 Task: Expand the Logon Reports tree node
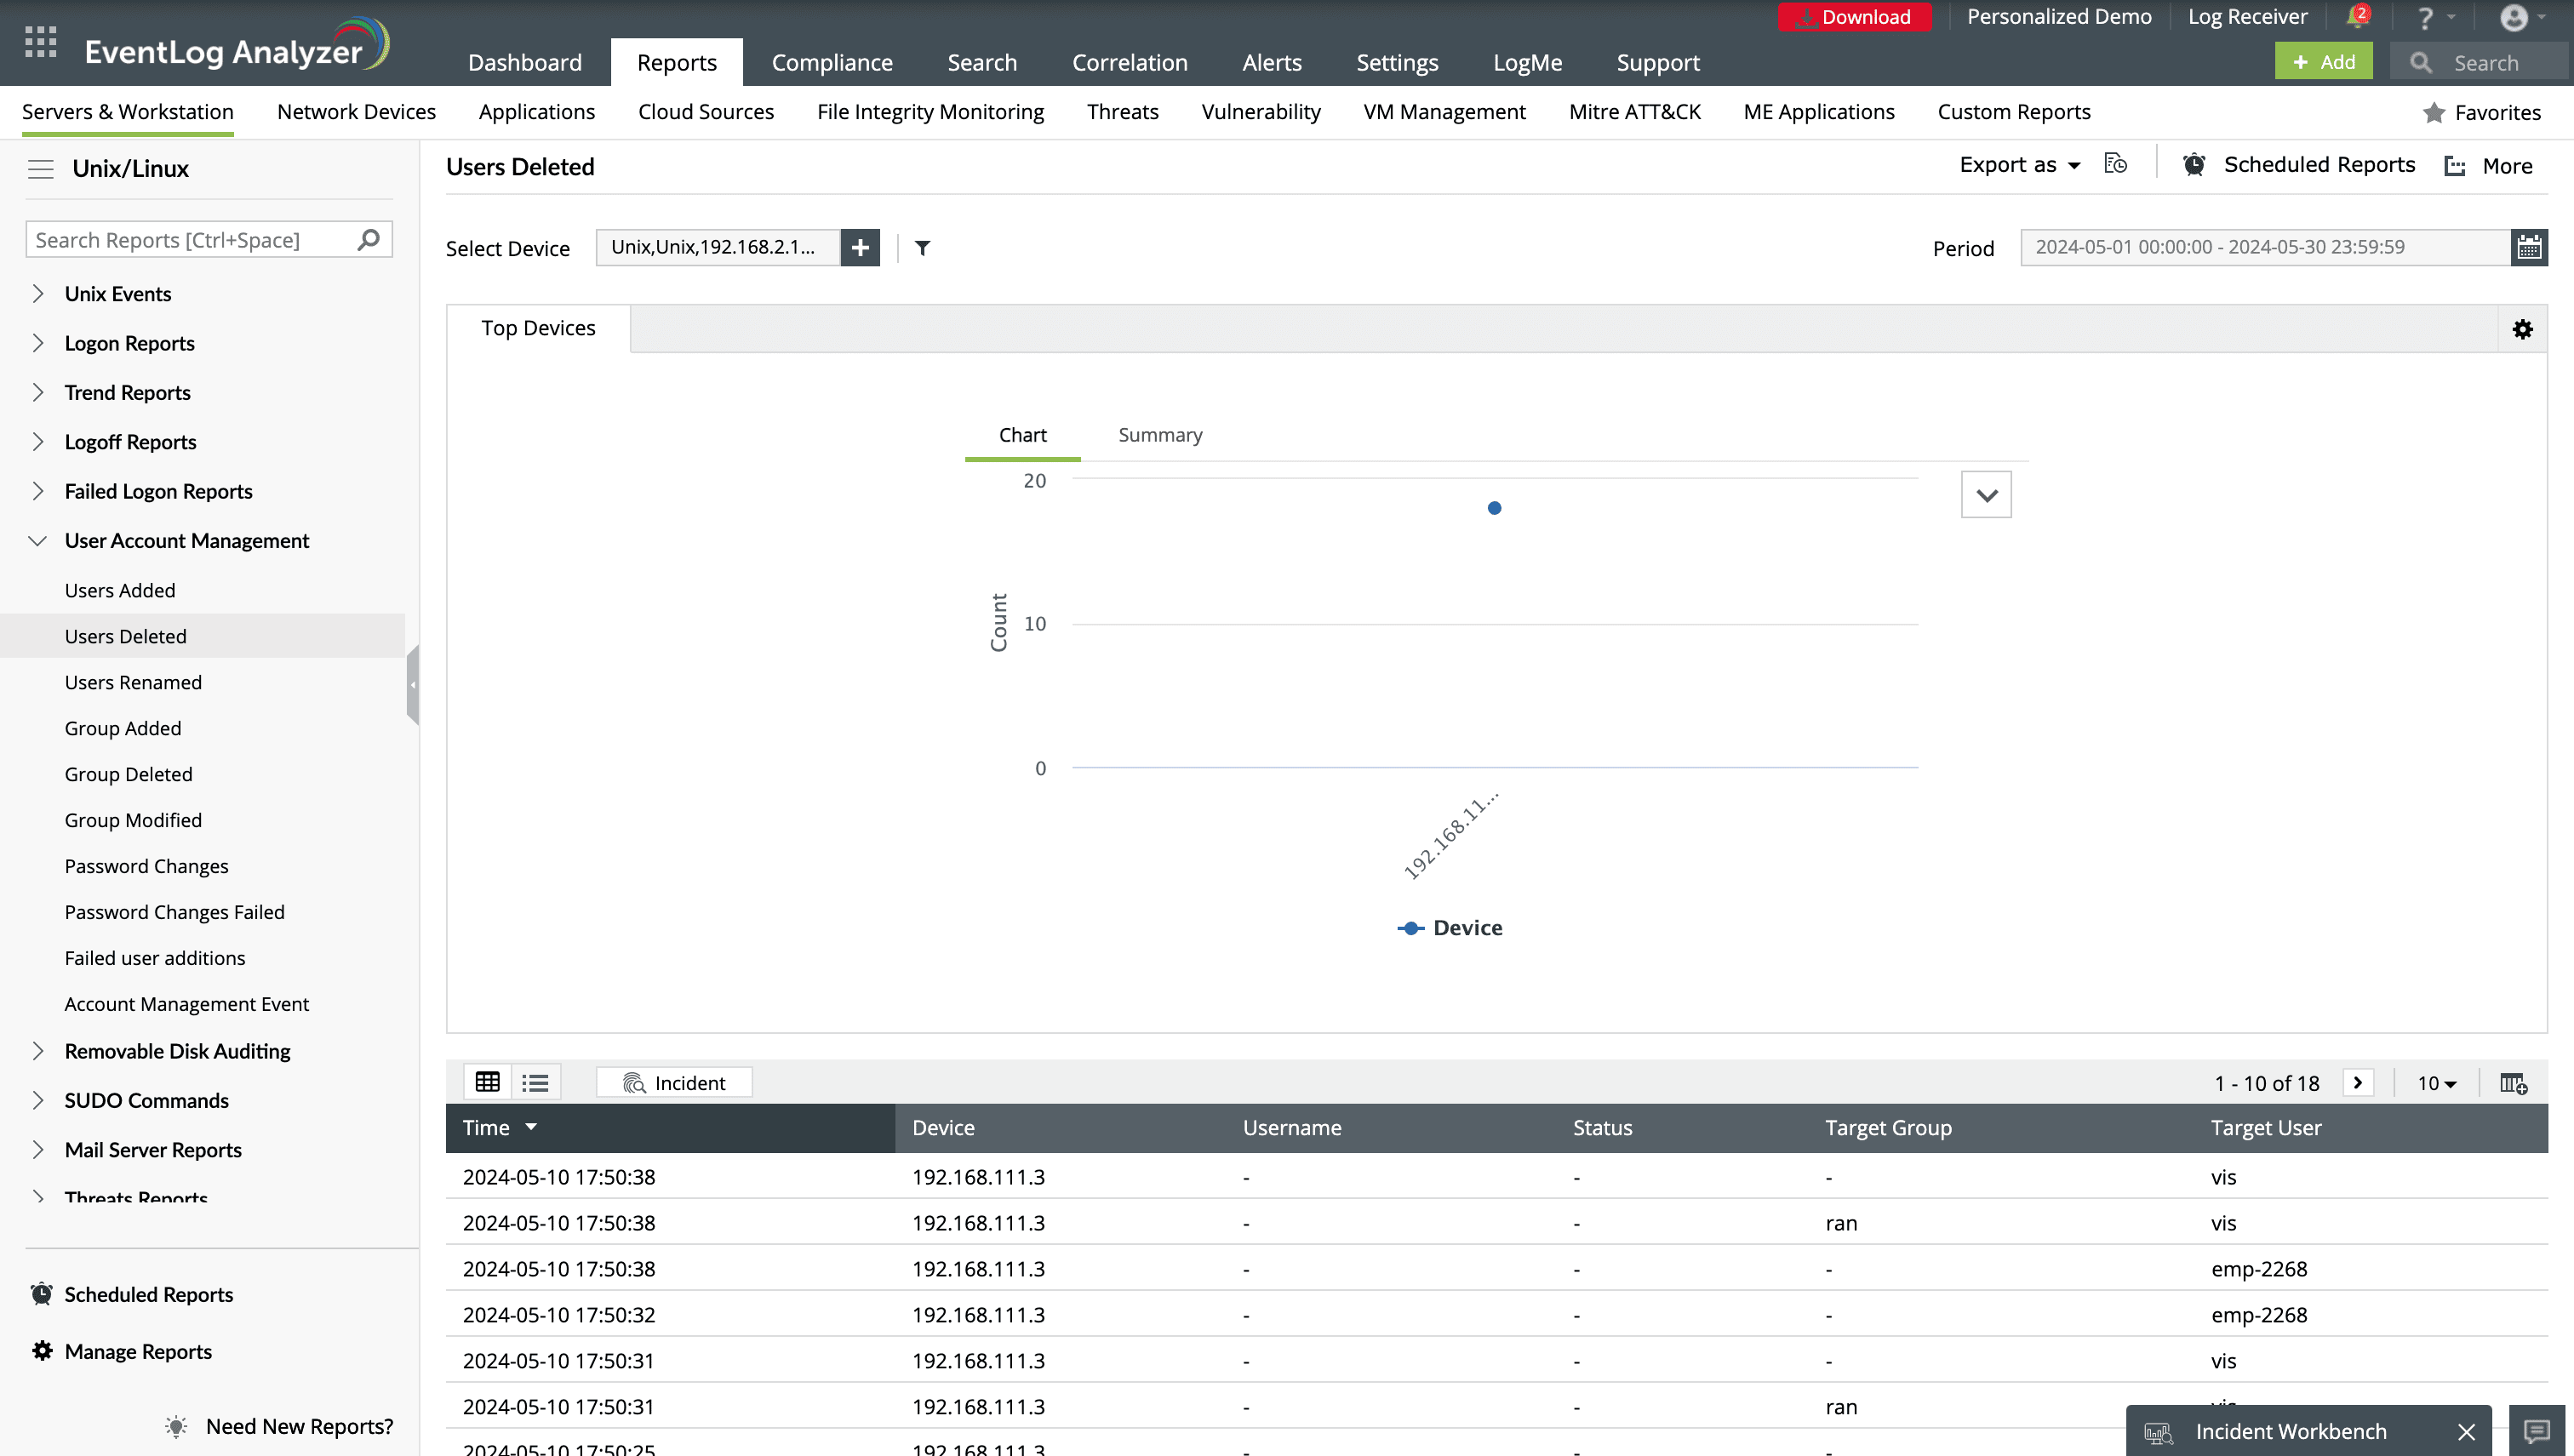tap(38, 343)
